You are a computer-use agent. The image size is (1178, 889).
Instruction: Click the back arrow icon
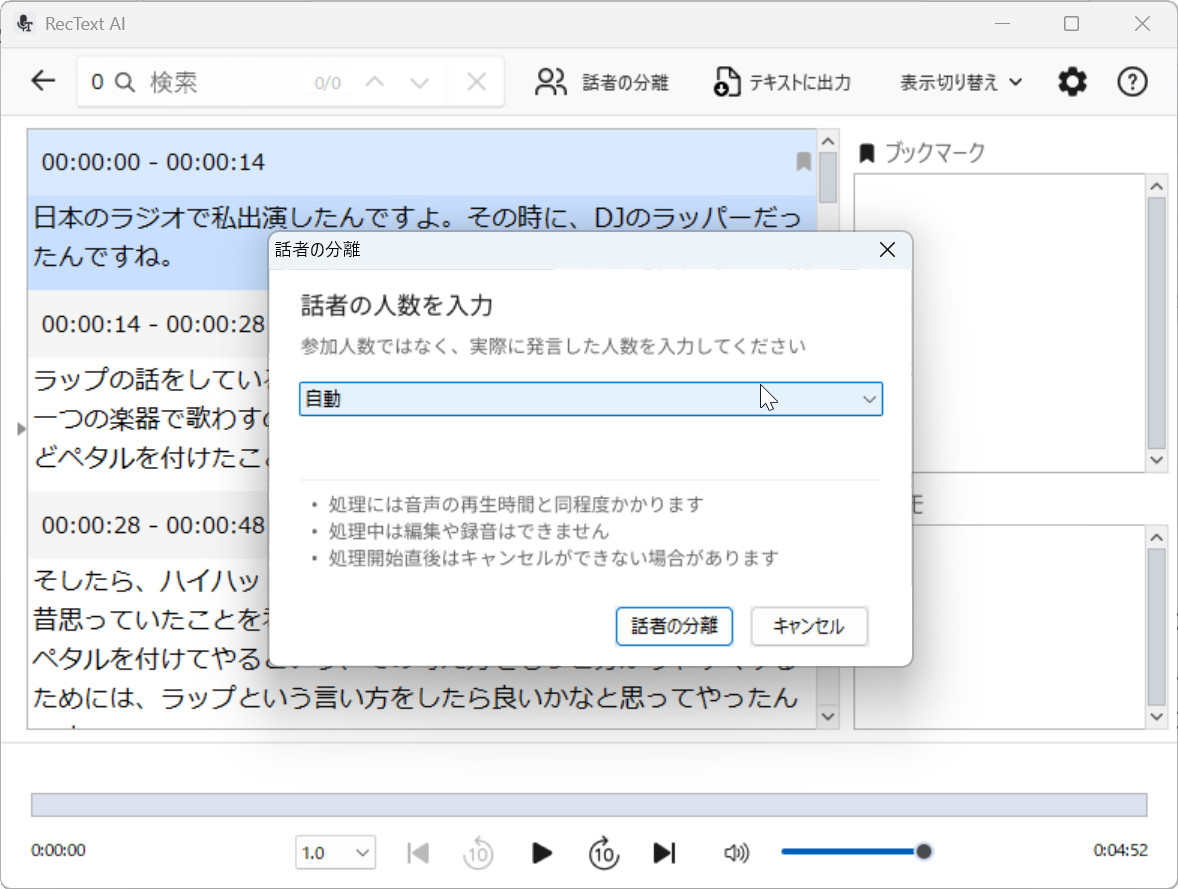coord(43,82)
